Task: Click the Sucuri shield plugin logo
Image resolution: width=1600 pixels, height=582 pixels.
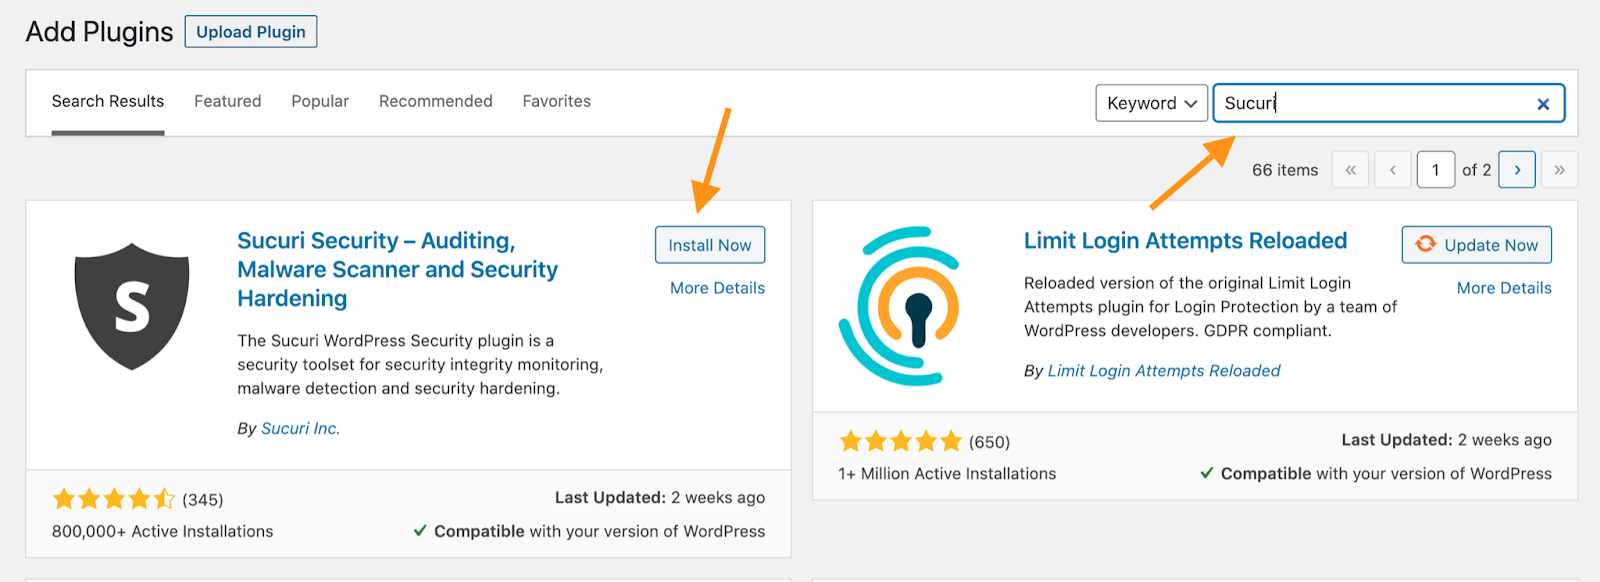Action: coord(132,305)
